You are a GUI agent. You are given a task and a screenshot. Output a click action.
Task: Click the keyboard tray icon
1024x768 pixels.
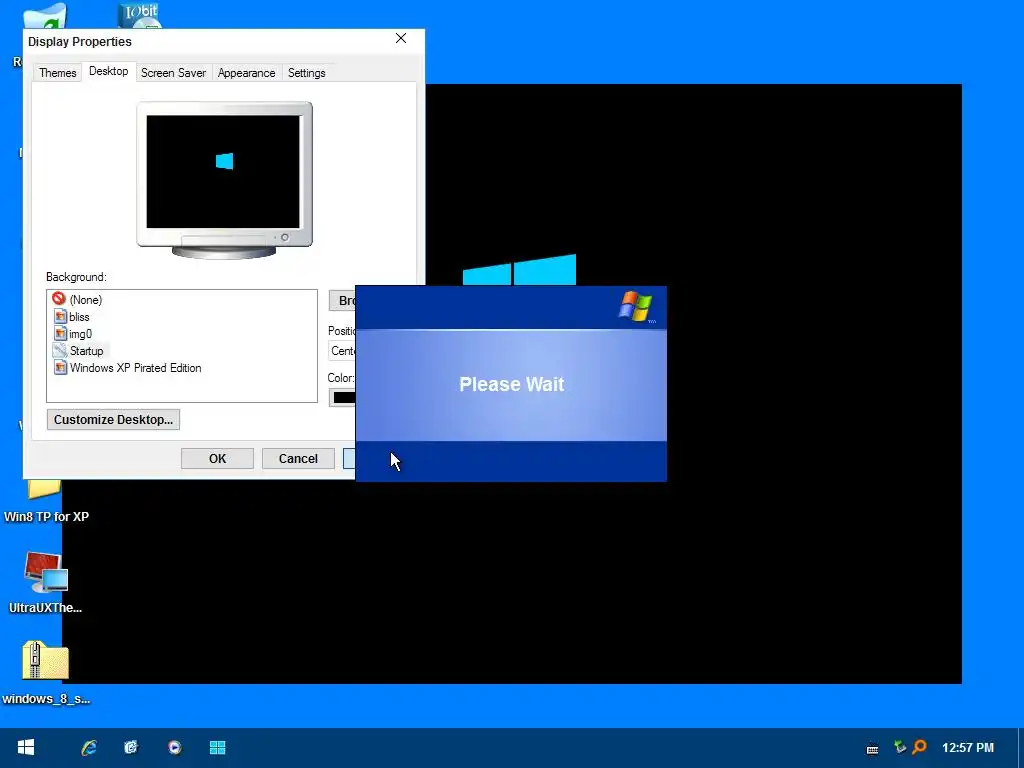coord(872,748)
